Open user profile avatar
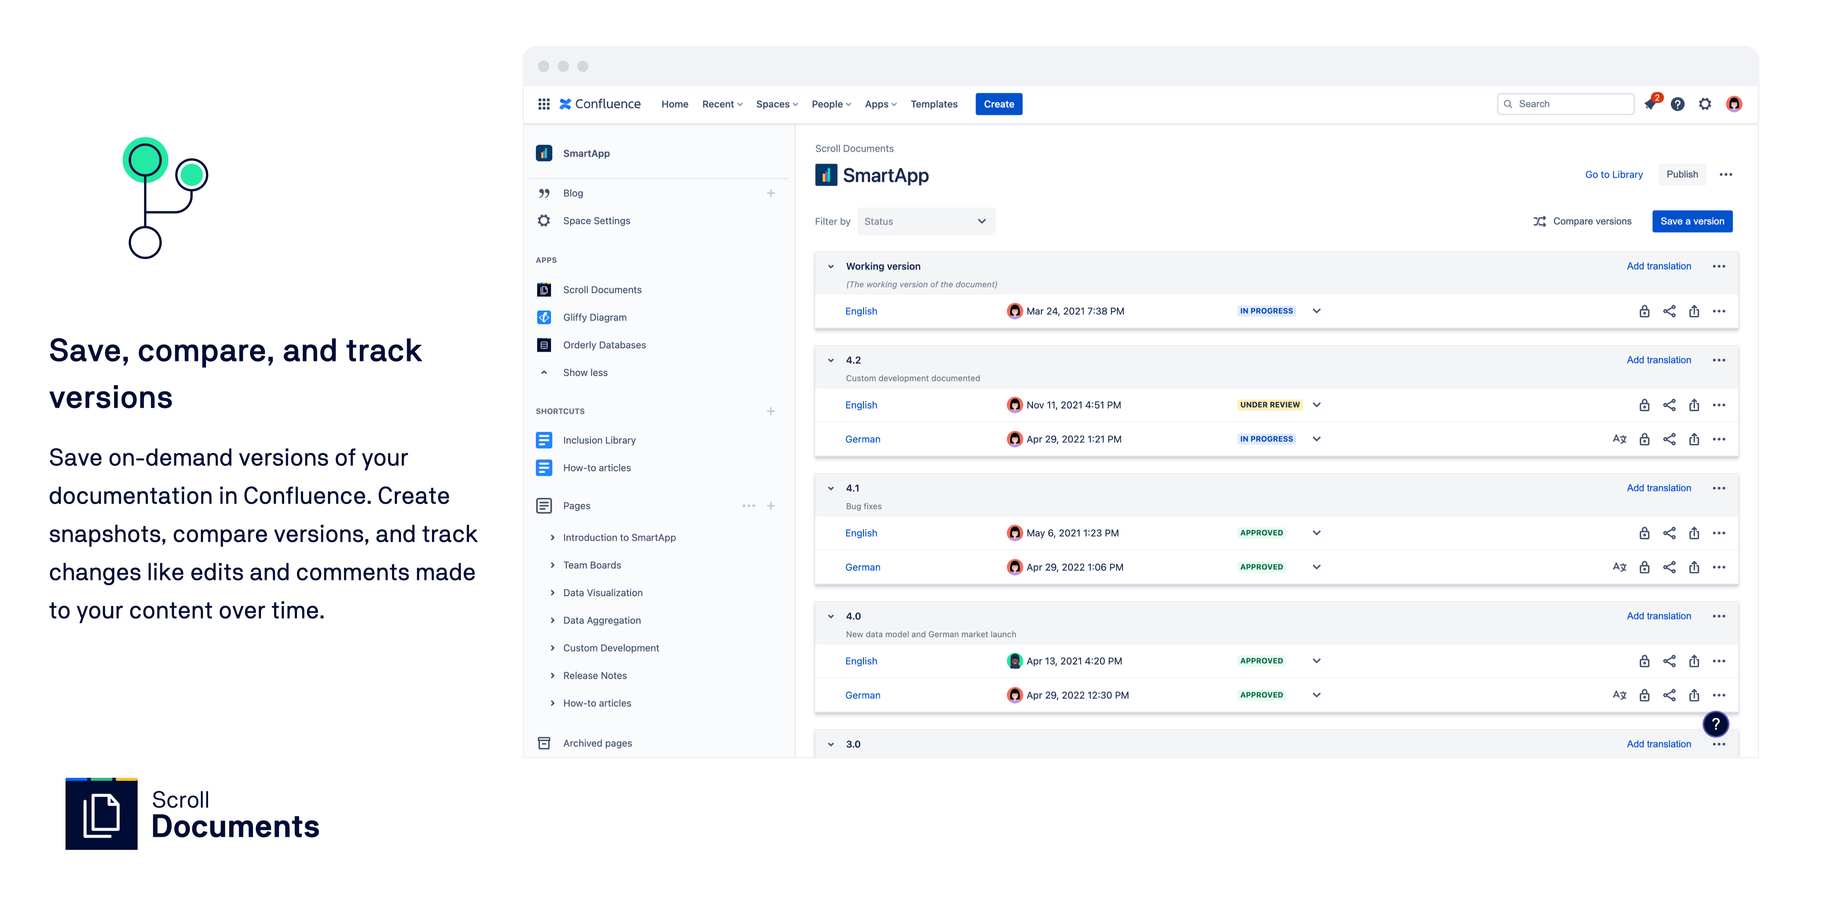 pyautogui.click(x=1734, y=104)
